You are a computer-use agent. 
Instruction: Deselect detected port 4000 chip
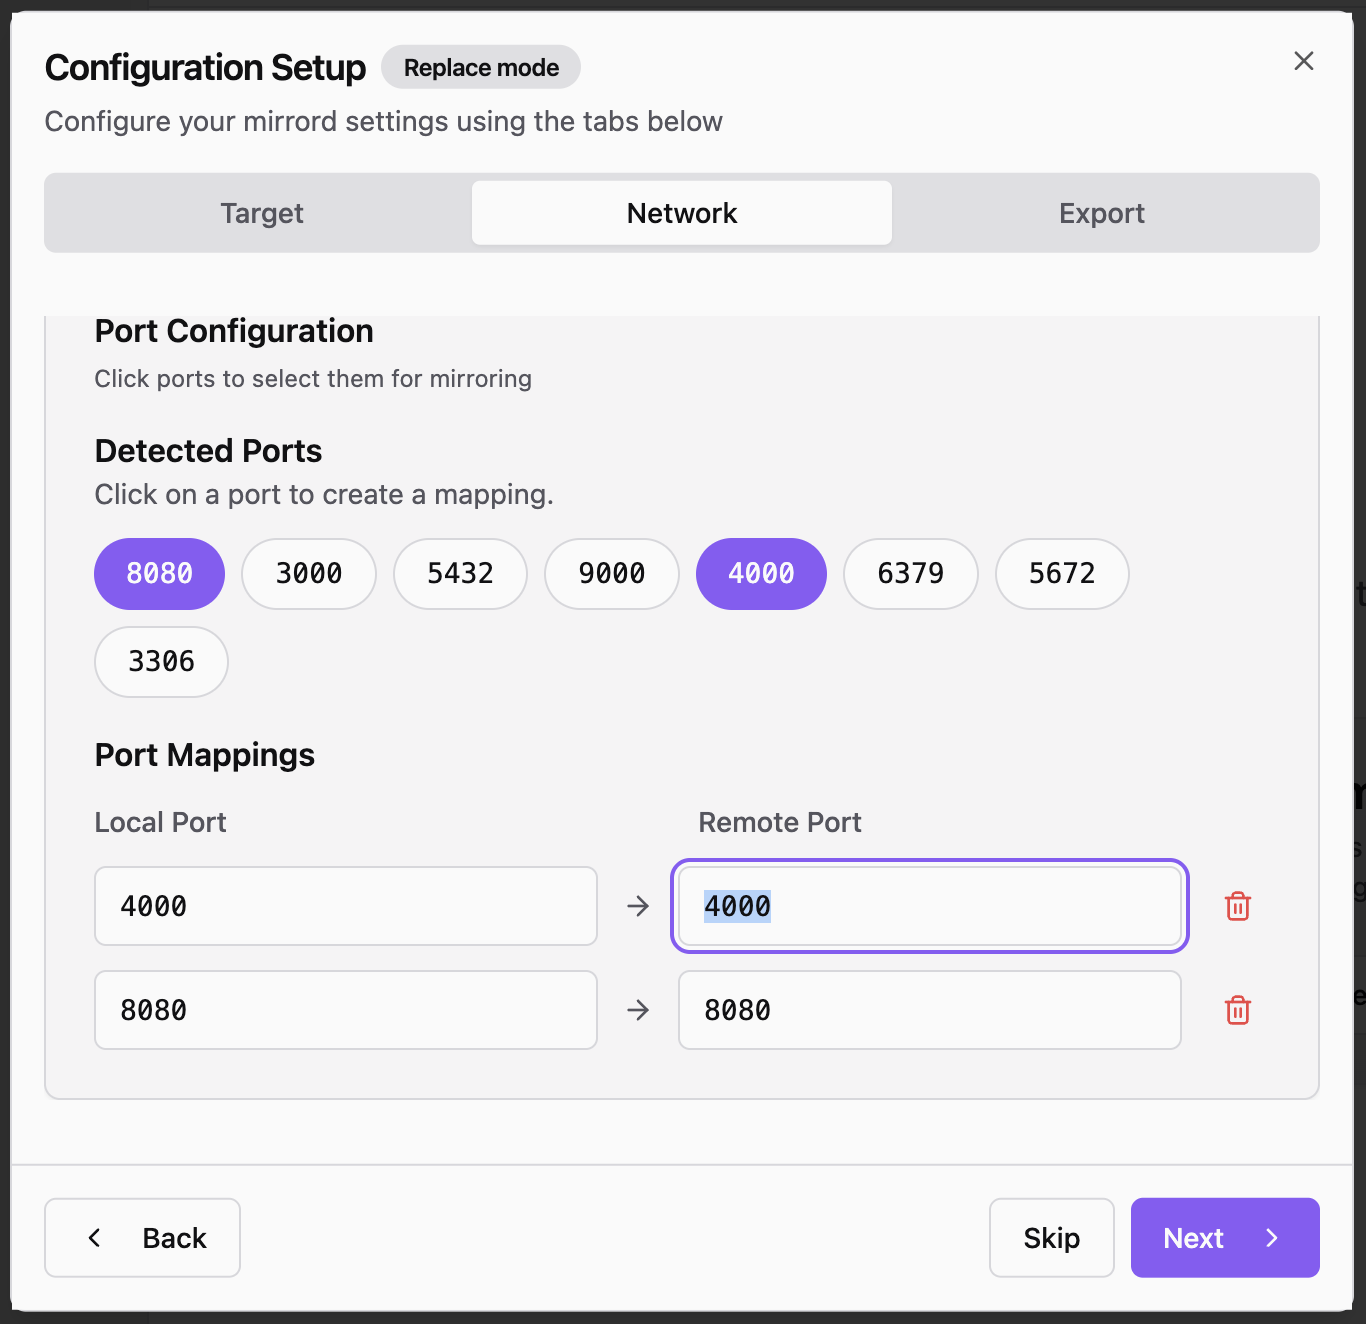(761, 574)
